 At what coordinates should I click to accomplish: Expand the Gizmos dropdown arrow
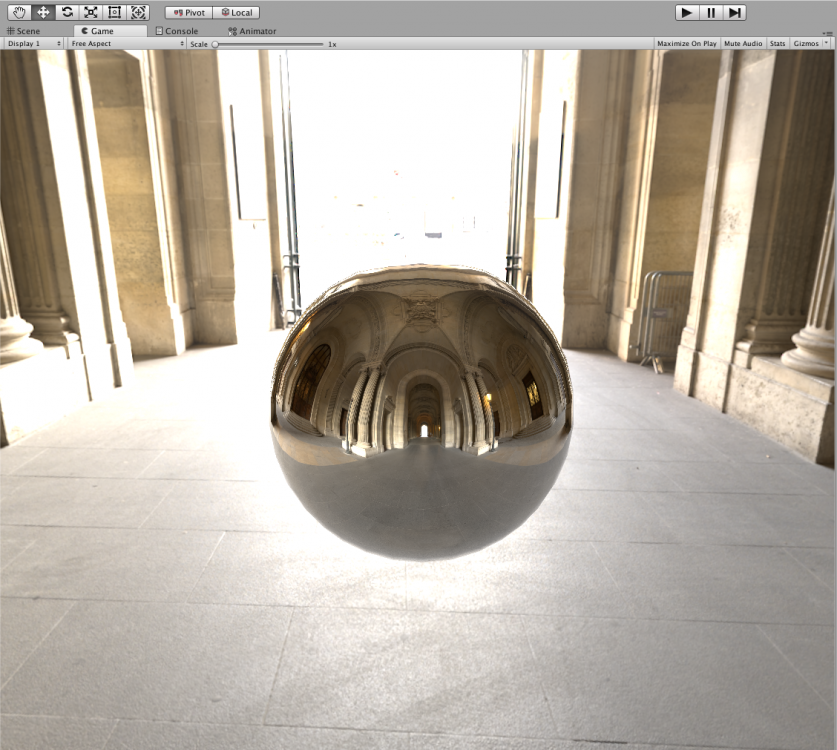[x=826, y=44]
